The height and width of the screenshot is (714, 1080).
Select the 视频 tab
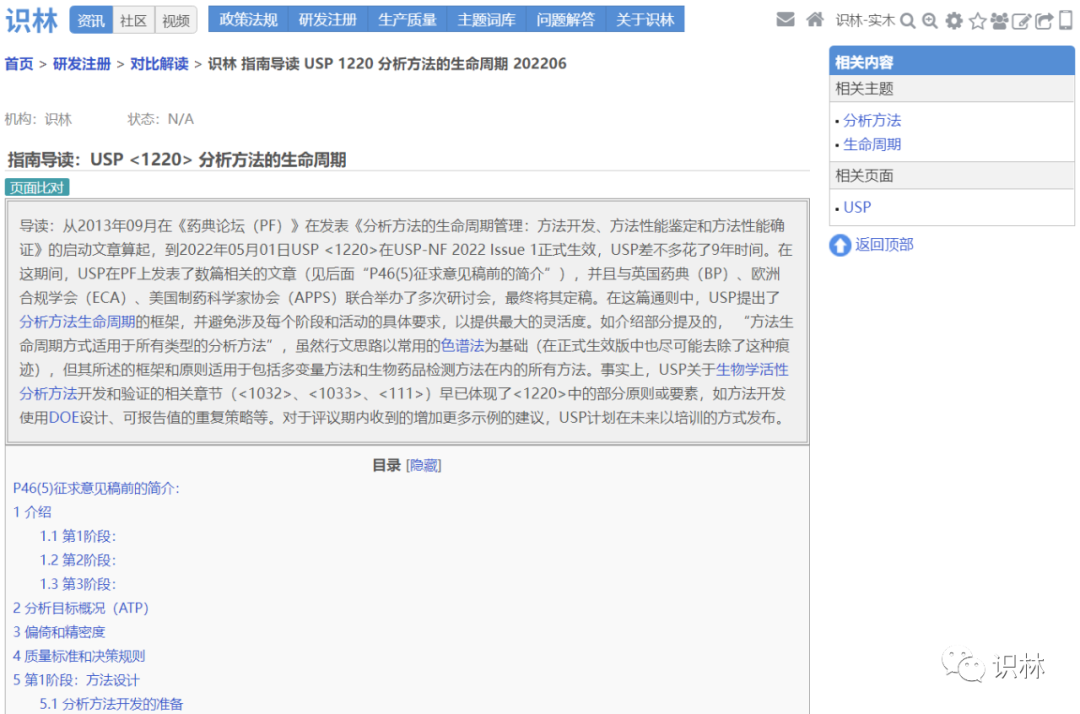click(176, 21)
